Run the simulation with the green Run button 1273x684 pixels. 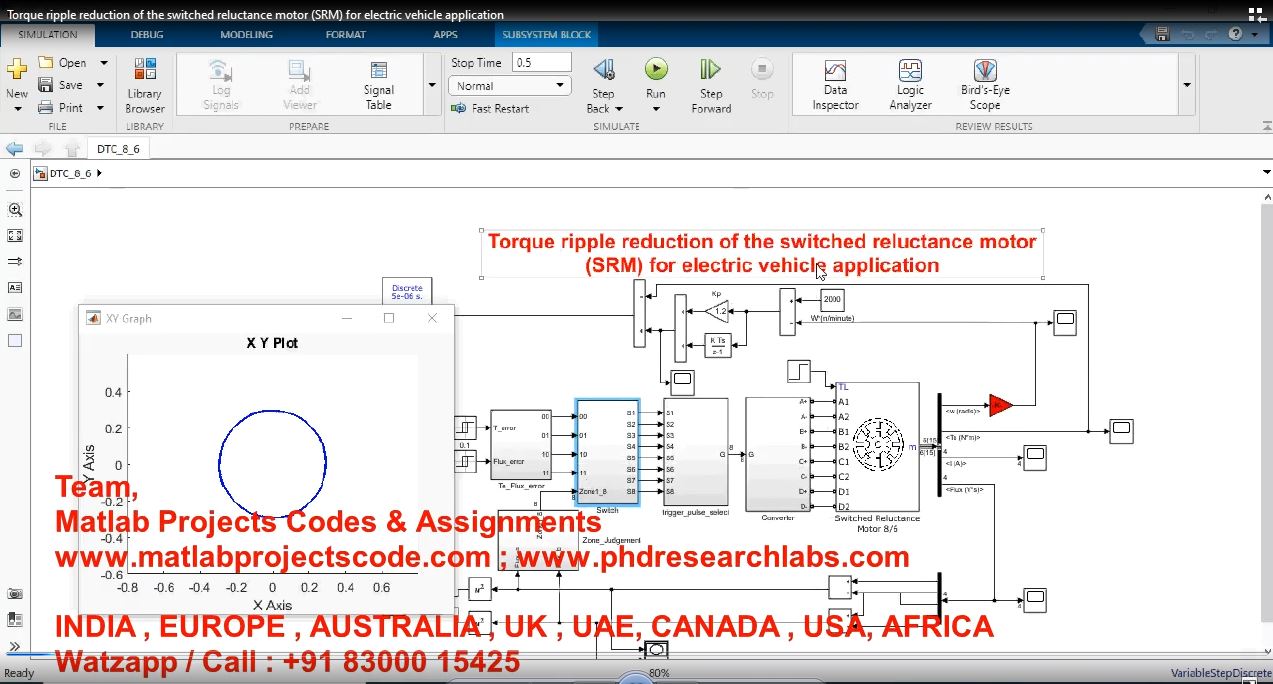(656, 69)
